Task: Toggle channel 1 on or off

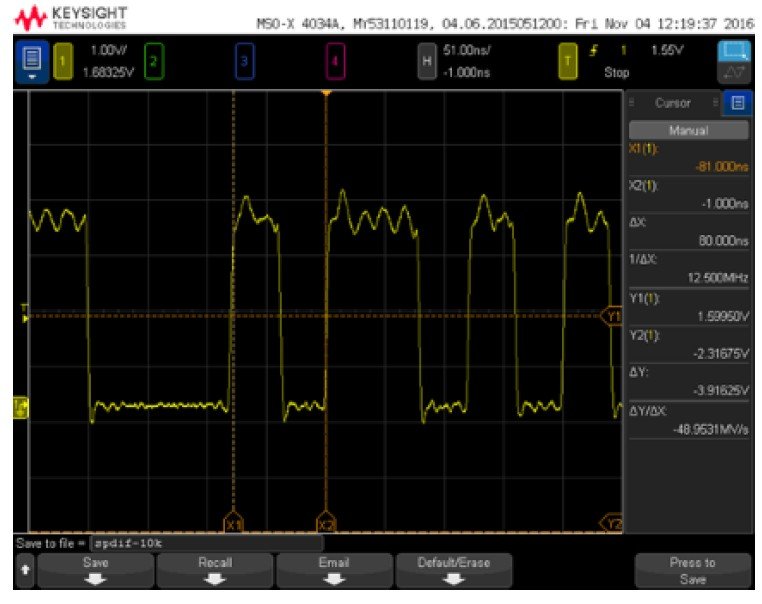Action: [x=63, y=61]
